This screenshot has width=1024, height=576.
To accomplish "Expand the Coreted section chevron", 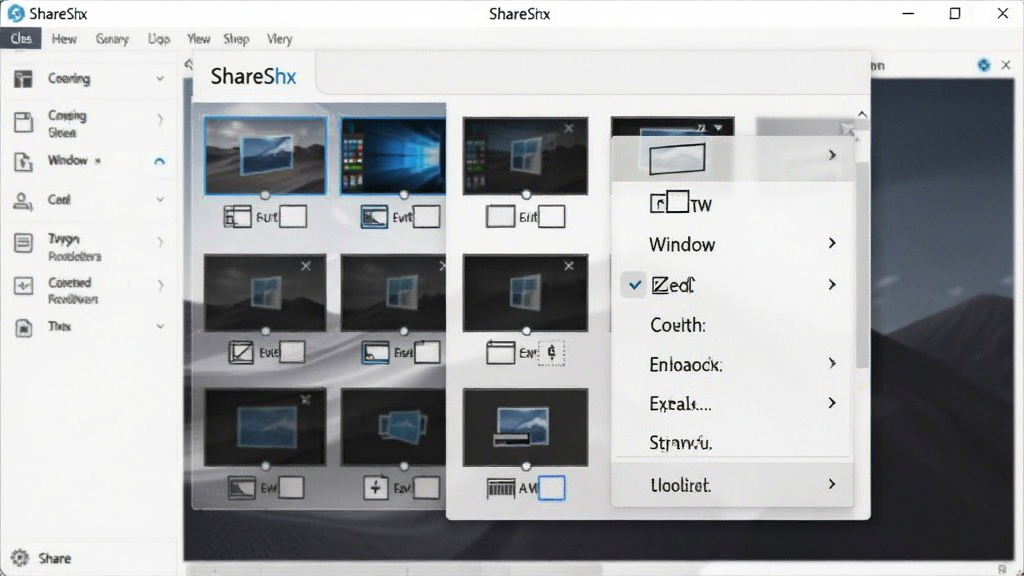I will (x=160, y=285).
